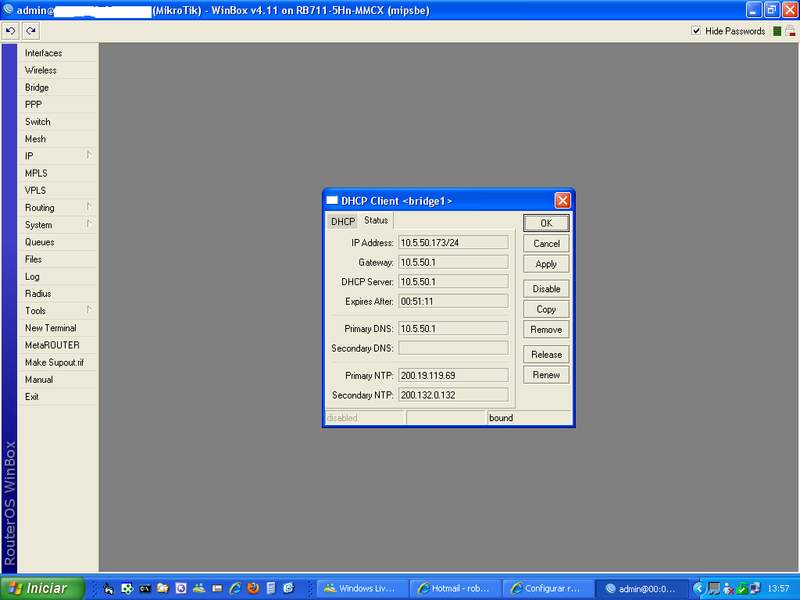Click the Release button
Screen dimensions: 800x600
pos(546,355)
